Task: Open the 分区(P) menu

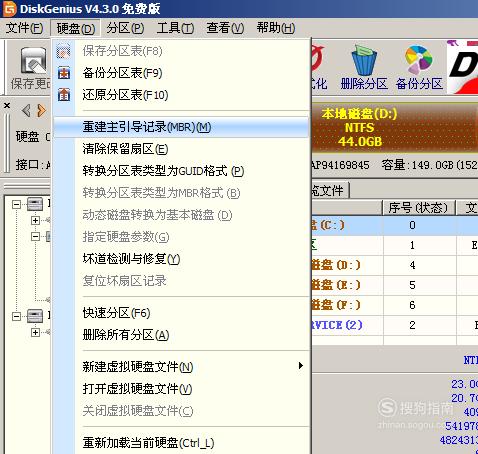Action: coord(125,28)
